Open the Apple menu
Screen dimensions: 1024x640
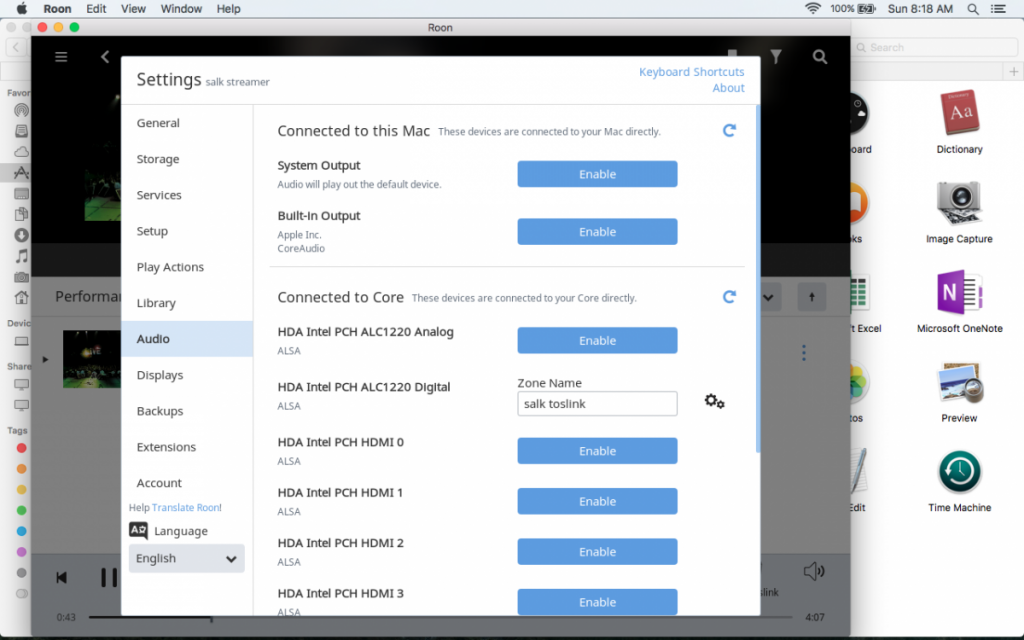tap(22, 8)
